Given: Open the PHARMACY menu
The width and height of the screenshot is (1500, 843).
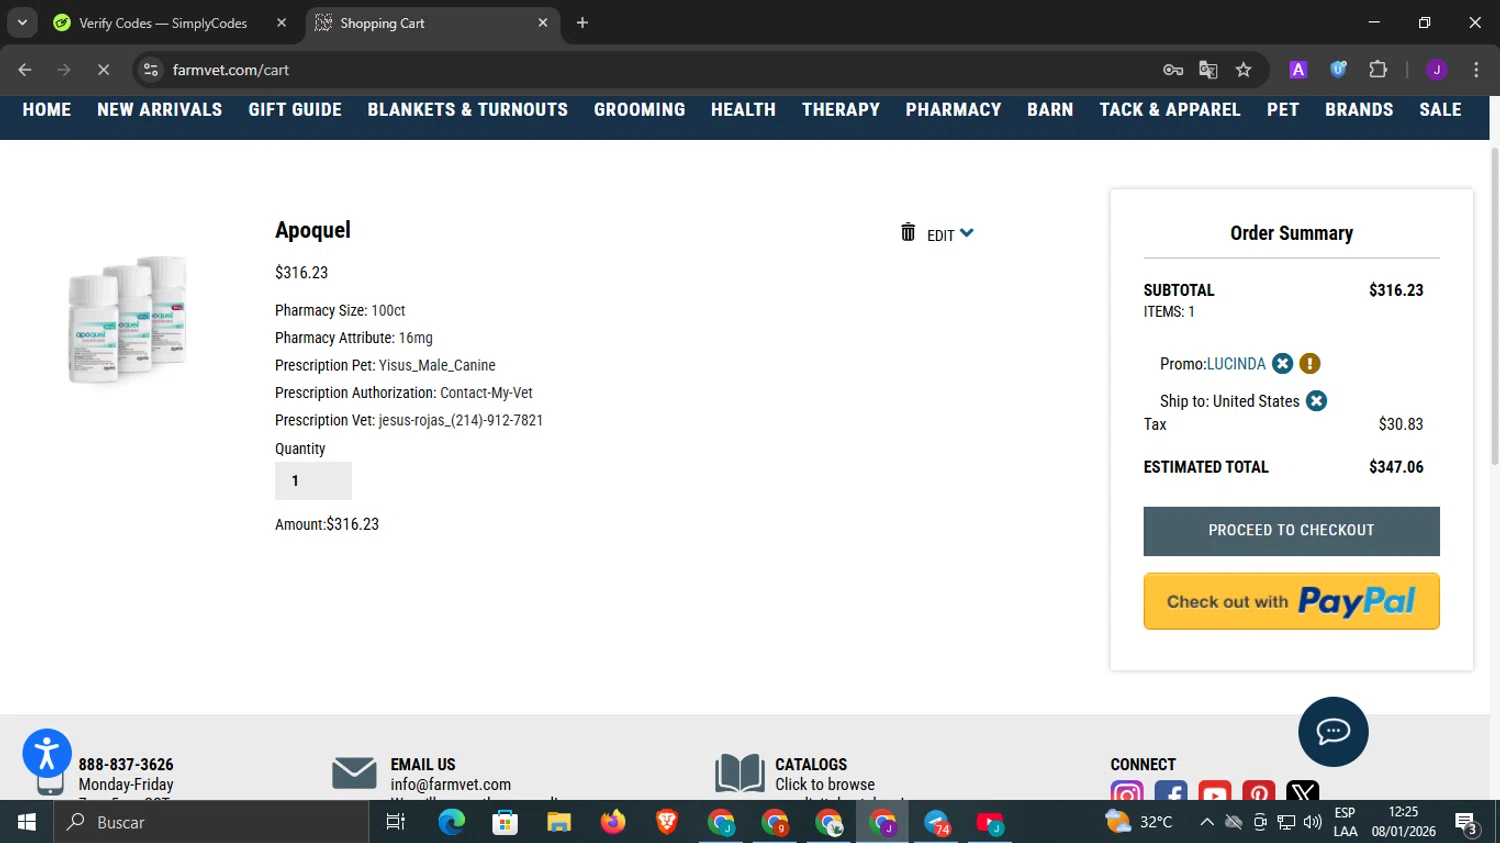Looking at the screenshot, I should pos(954,110).
